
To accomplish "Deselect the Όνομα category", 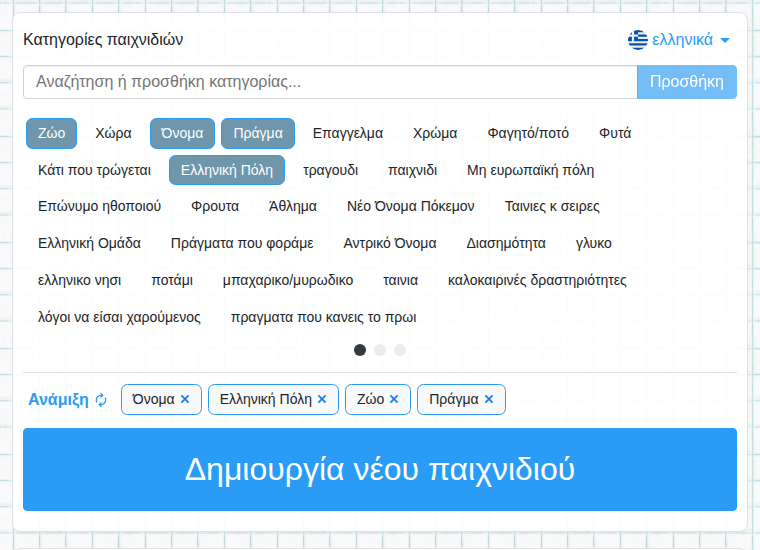I will (x=182, y=133).
